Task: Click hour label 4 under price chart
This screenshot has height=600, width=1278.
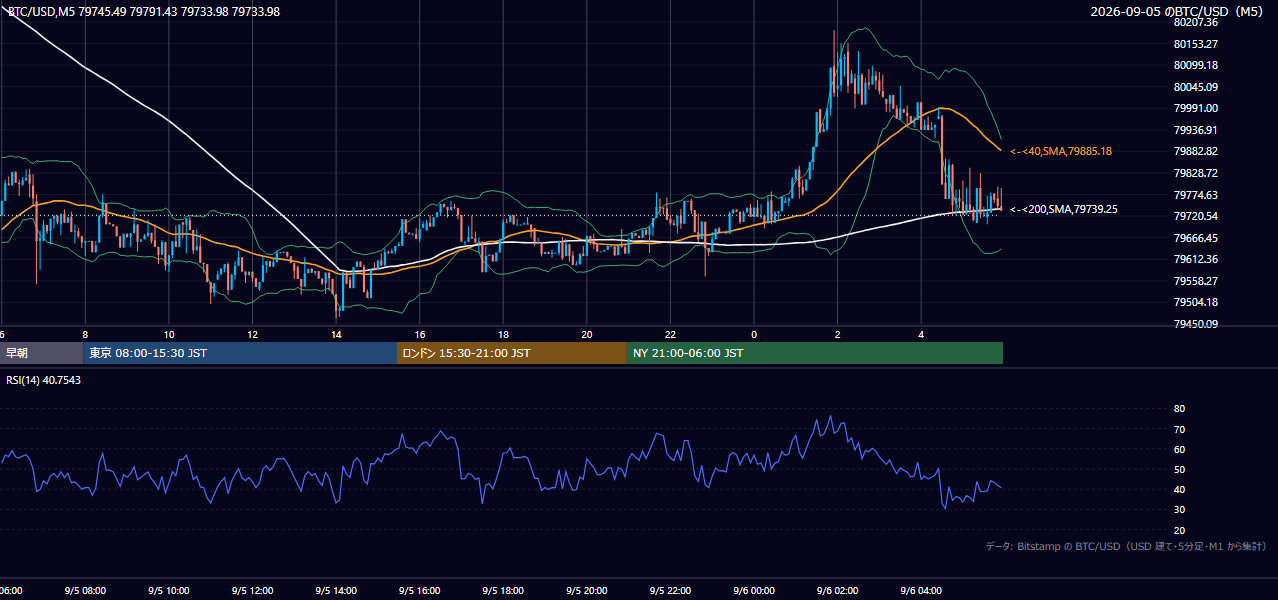Action: click(x=921, y=334)
